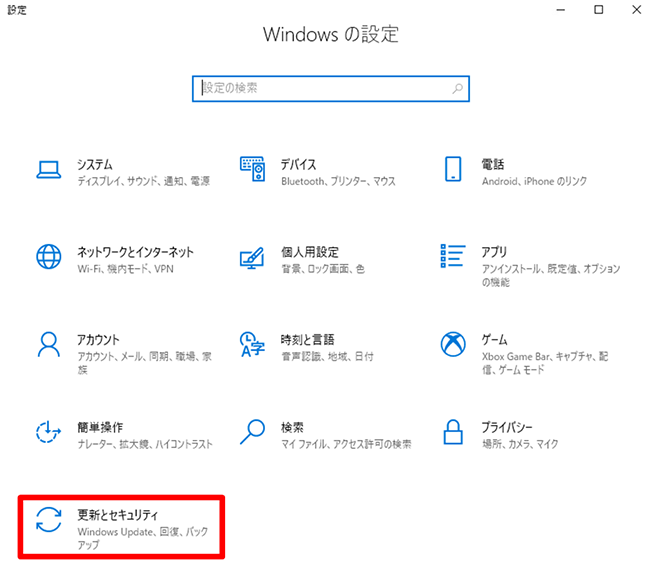Click the Windows Update、回復、バックアップ text
Image resolution: width=650 pixels, height=577 pixels.
coord(143,538)
